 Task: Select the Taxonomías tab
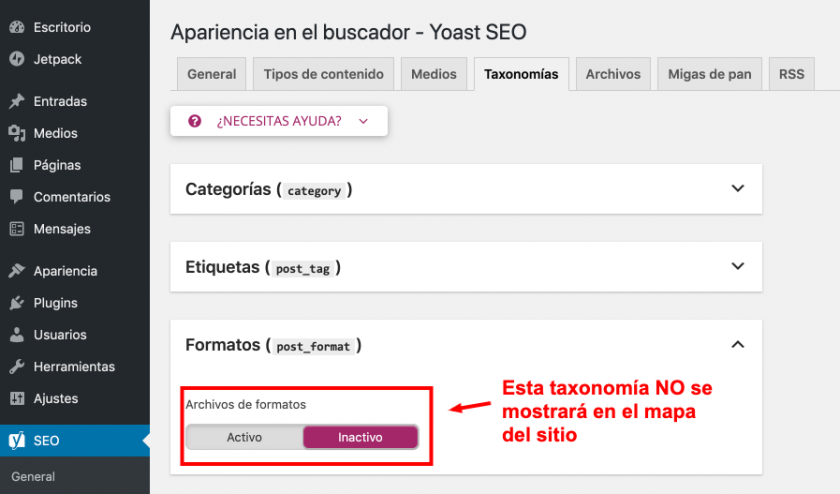click(521, 74)
